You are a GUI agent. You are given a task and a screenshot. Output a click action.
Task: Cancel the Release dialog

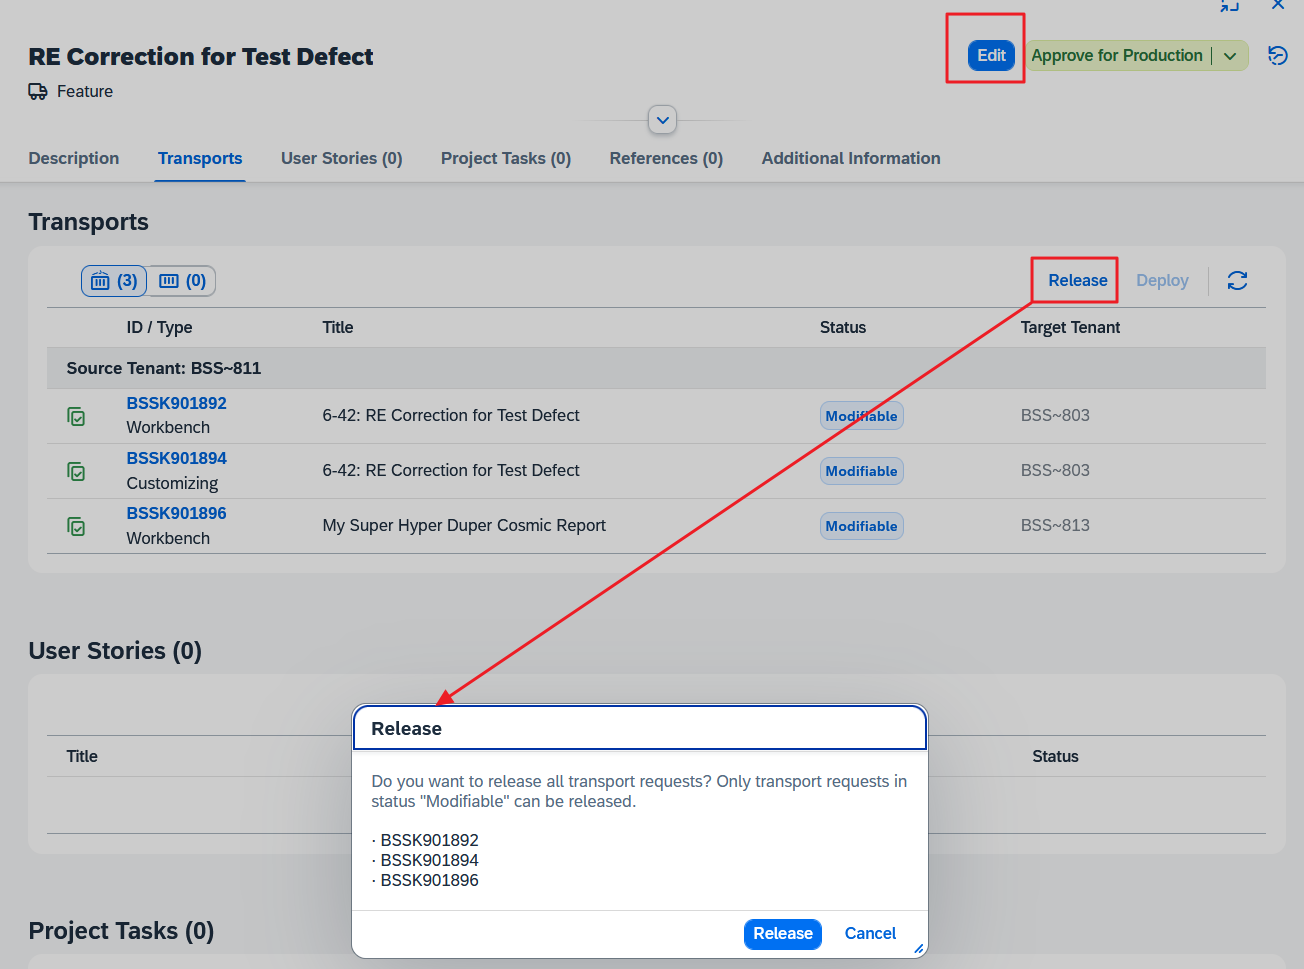(x=870, y=933)
